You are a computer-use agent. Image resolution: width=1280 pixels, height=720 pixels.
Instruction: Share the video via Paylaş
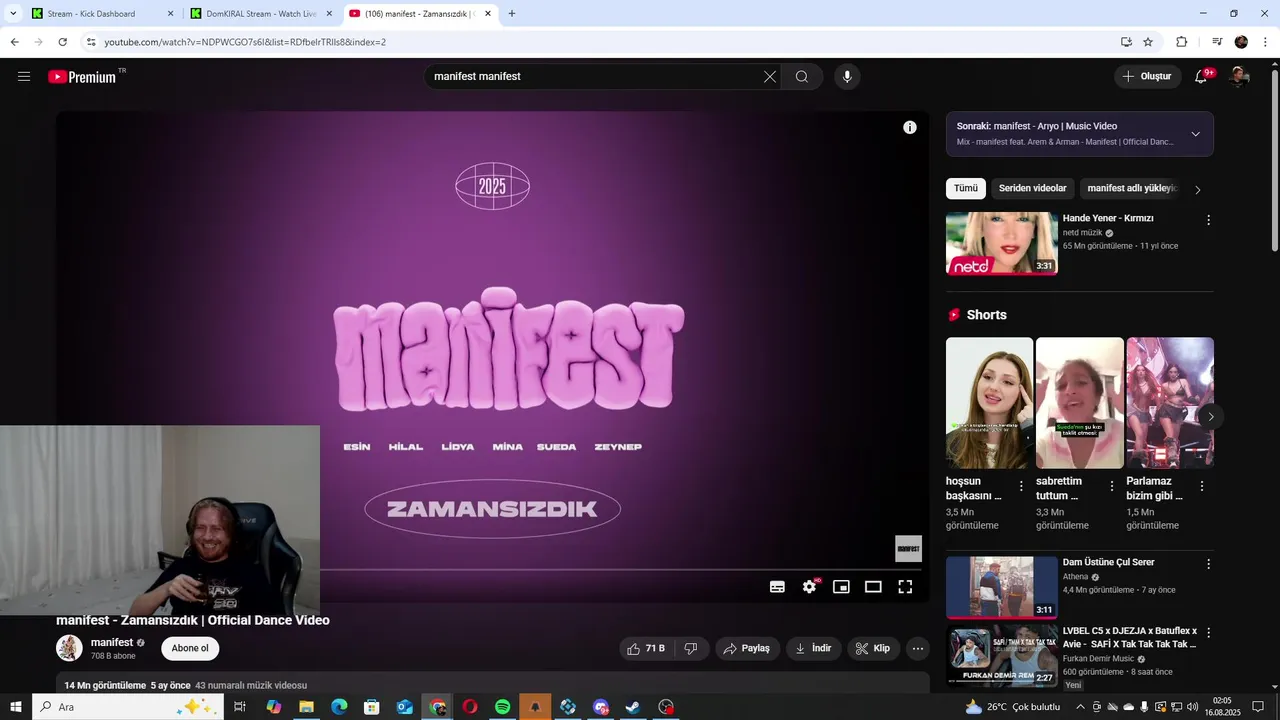click(x=747, y=649)
